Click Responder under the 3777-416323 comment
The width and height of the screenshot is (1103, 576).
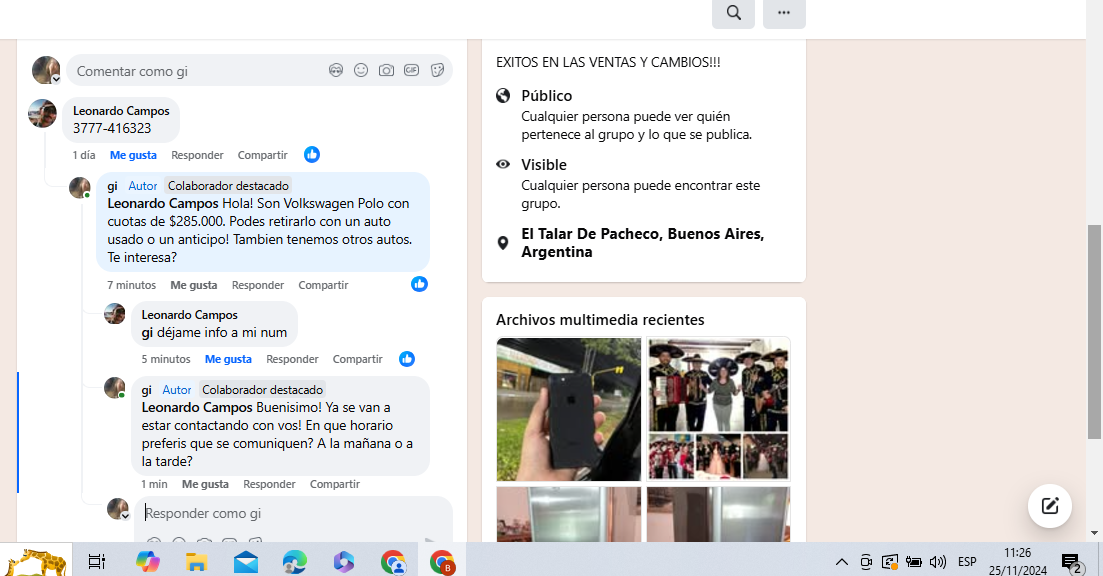pos(197,155)
